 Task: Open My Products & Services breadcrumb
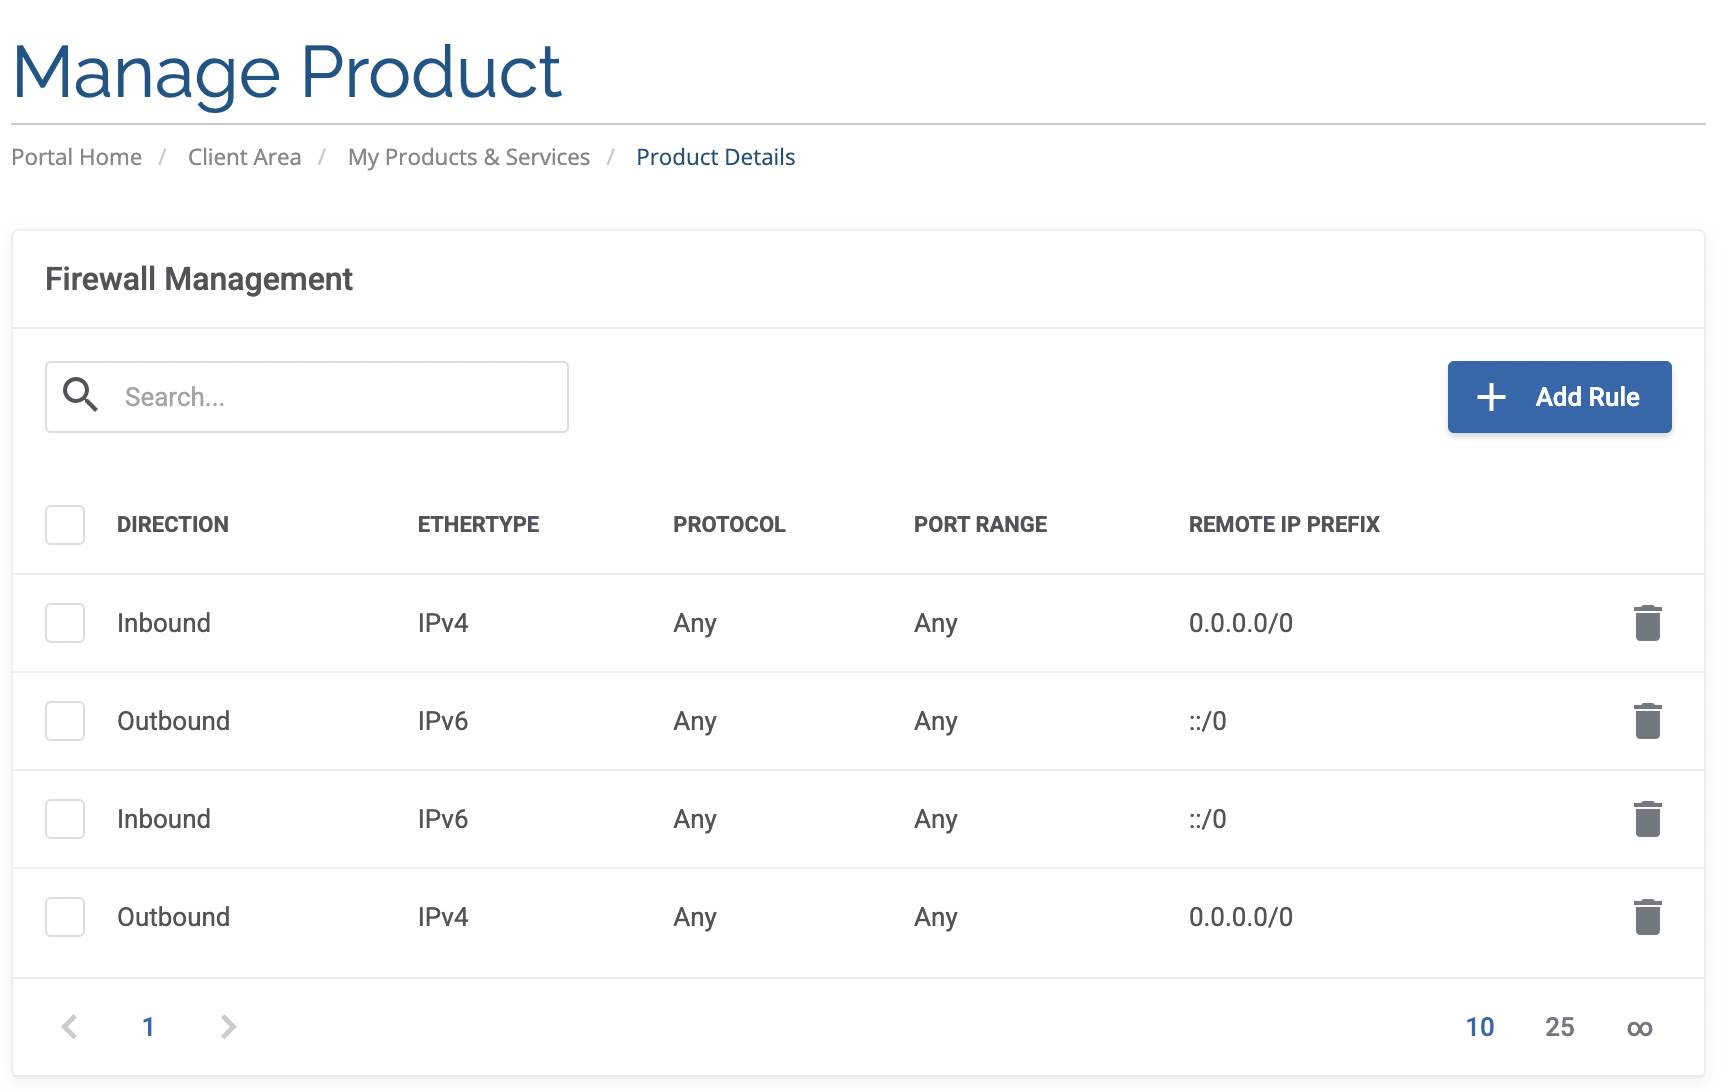point(468,157)
